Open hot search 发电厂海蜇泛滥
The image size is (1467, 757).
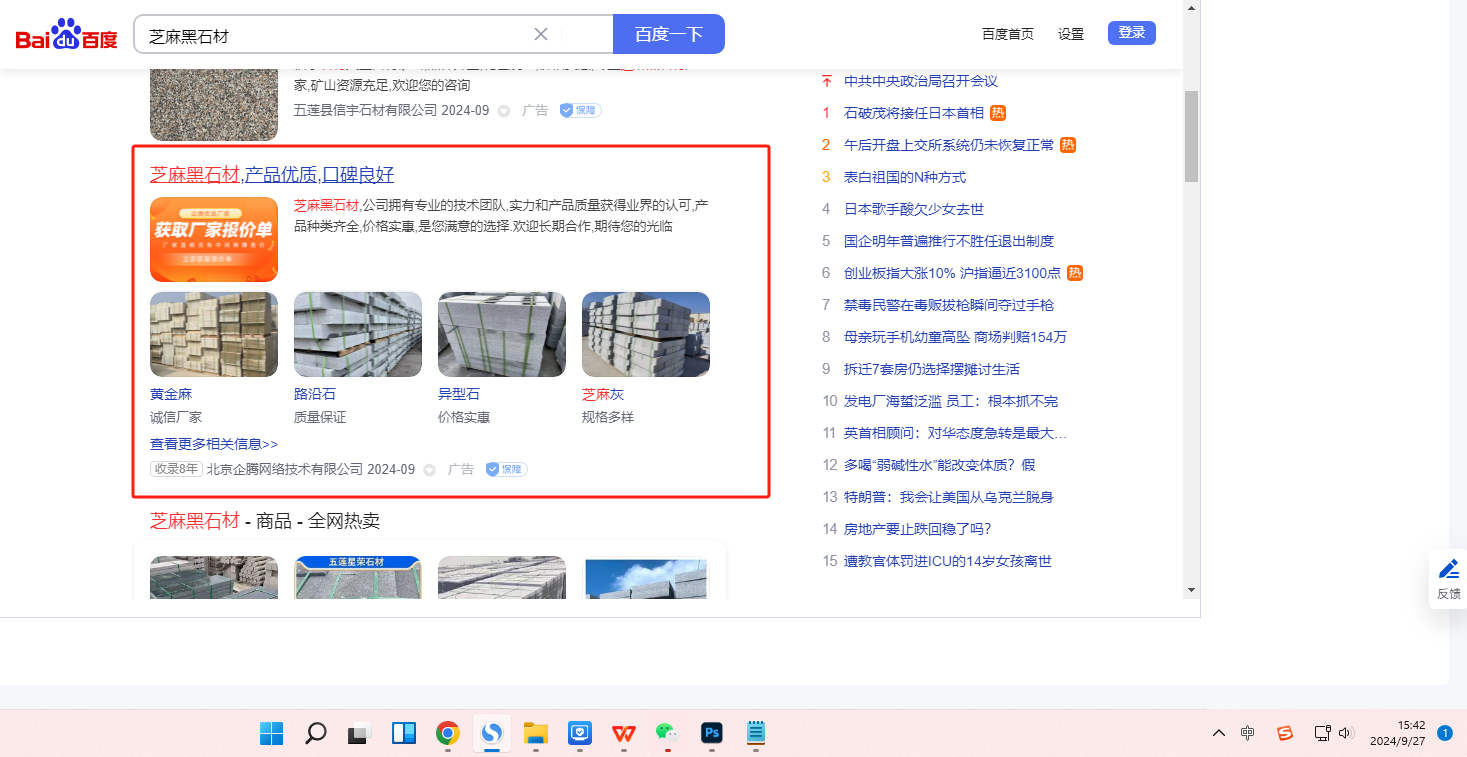point(951,401)
